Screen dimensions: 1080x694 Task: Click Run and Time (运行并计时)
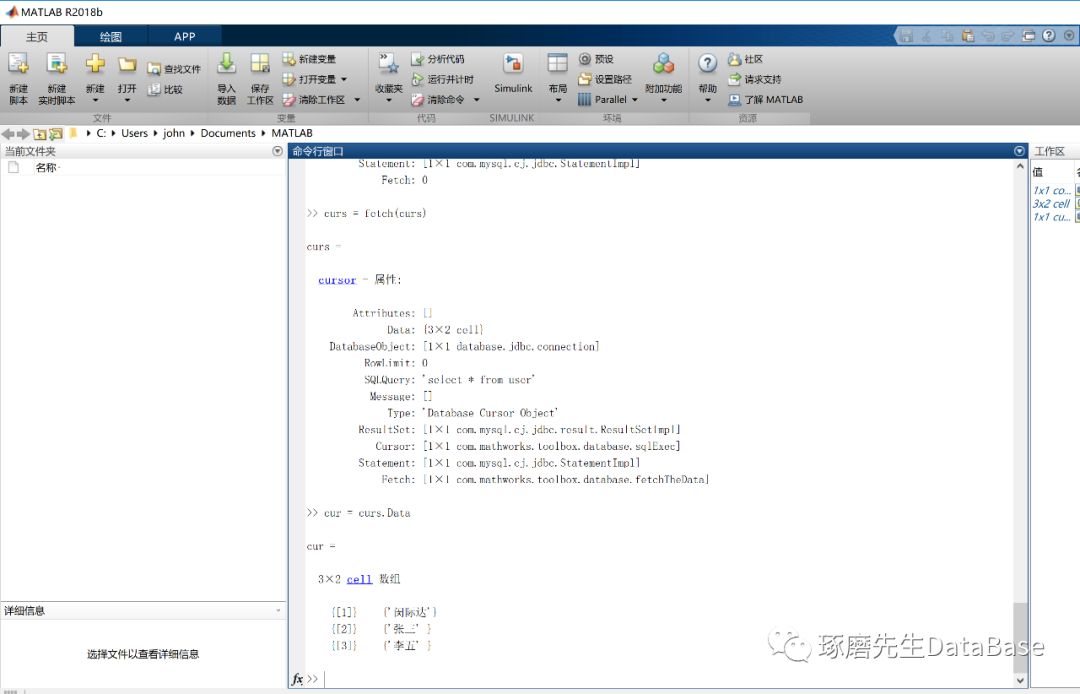point(442,79)
